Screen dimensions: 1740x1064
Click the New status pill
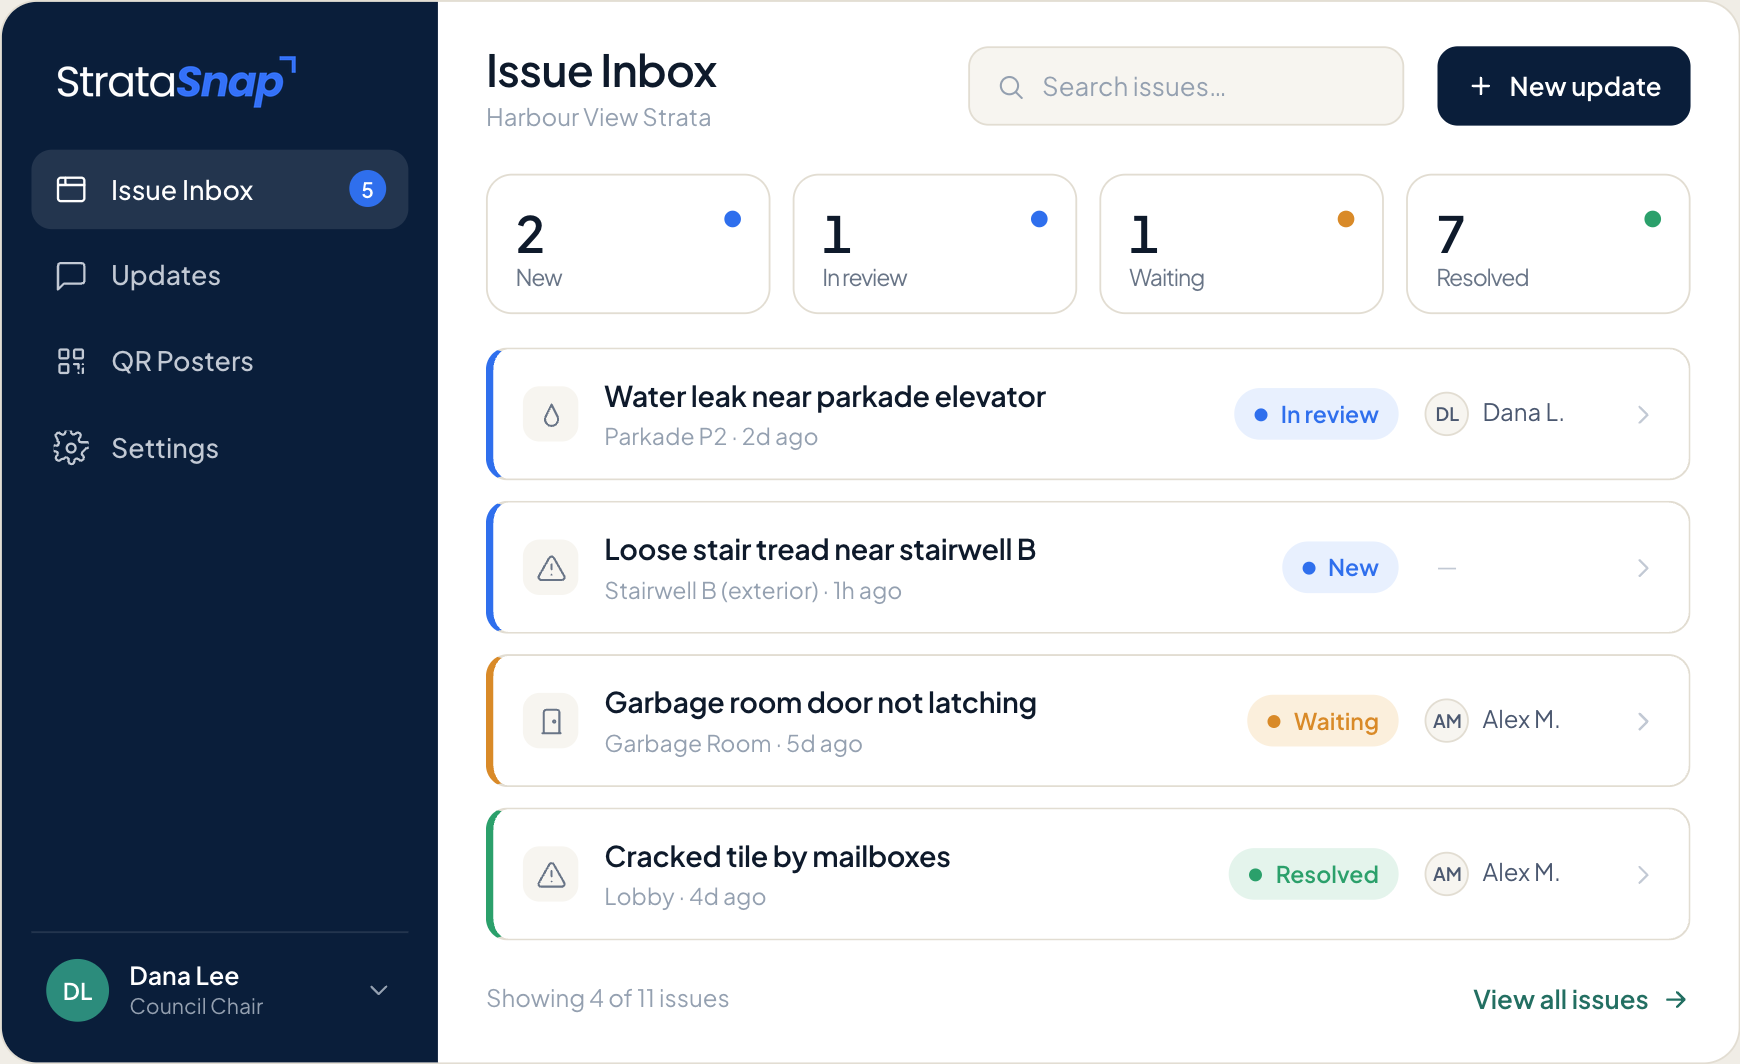[1340, 567]
